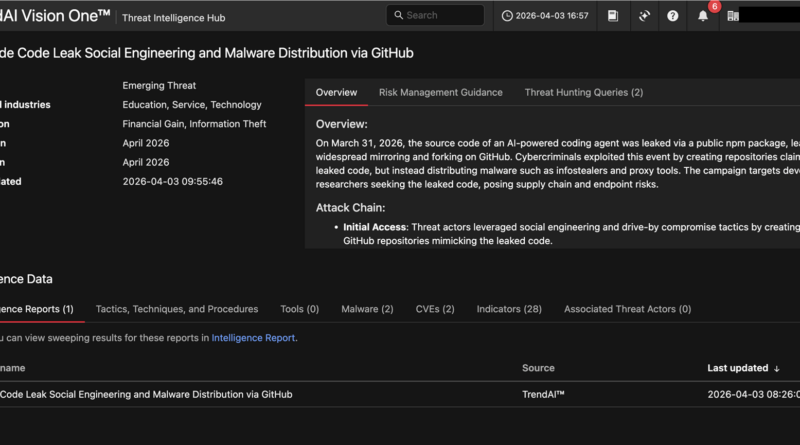Click the Source column header
The height and width of the screenshot is (445, 800).
538,368
